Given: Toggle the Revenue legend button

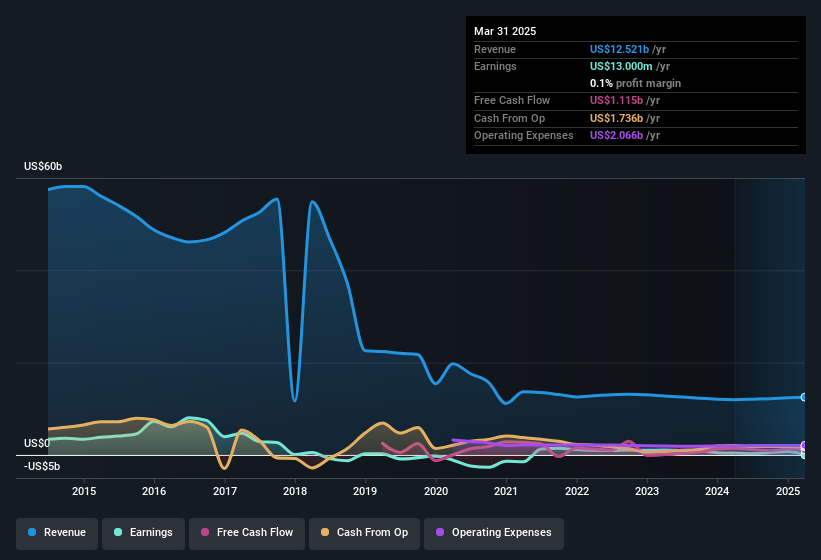Looking at the screenshot, I should tap(57, 533).
